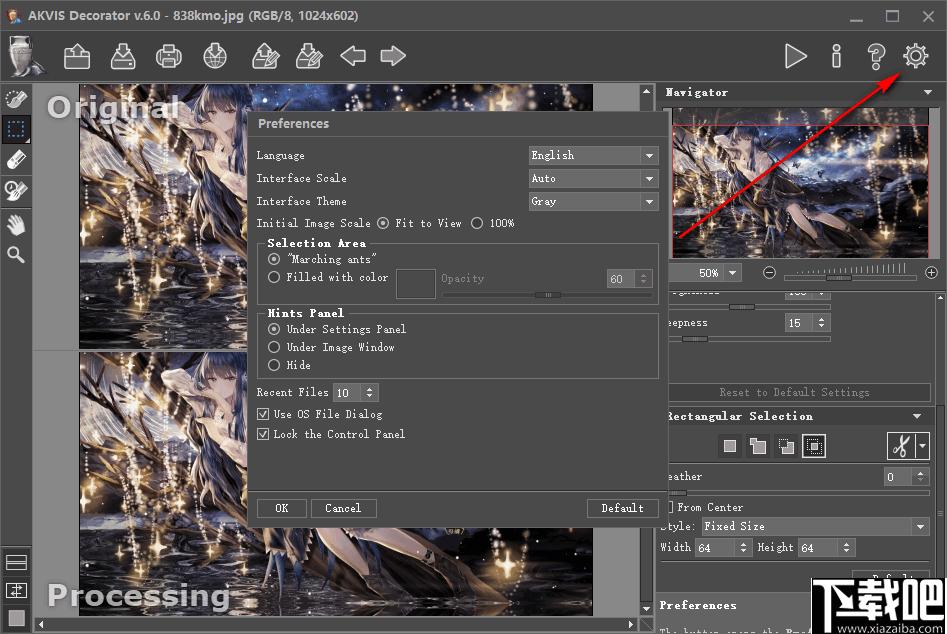Confirm preferences with OK button
Viewport: 947px width, 634px height.
pos(282,508)
